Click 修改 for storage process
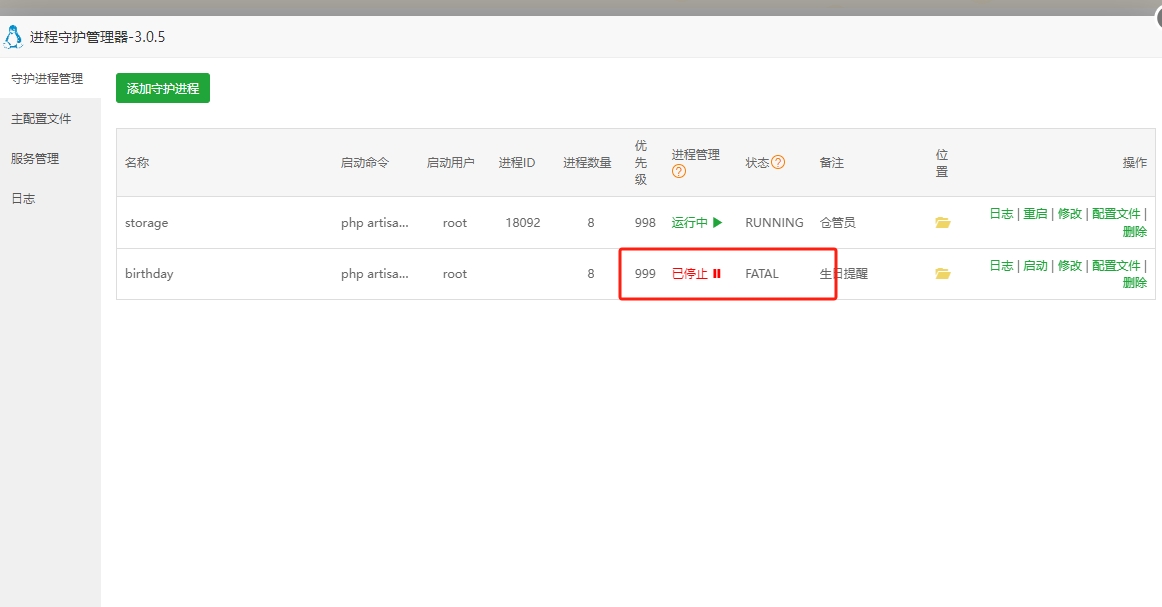 [x=1069, y=213]
